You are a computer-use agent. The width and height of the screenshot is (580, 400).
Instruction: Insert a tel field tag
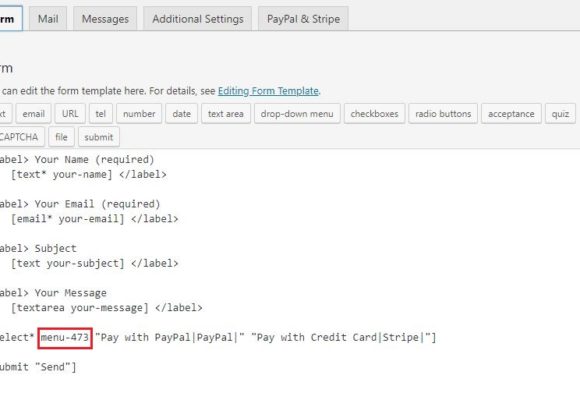101,114
